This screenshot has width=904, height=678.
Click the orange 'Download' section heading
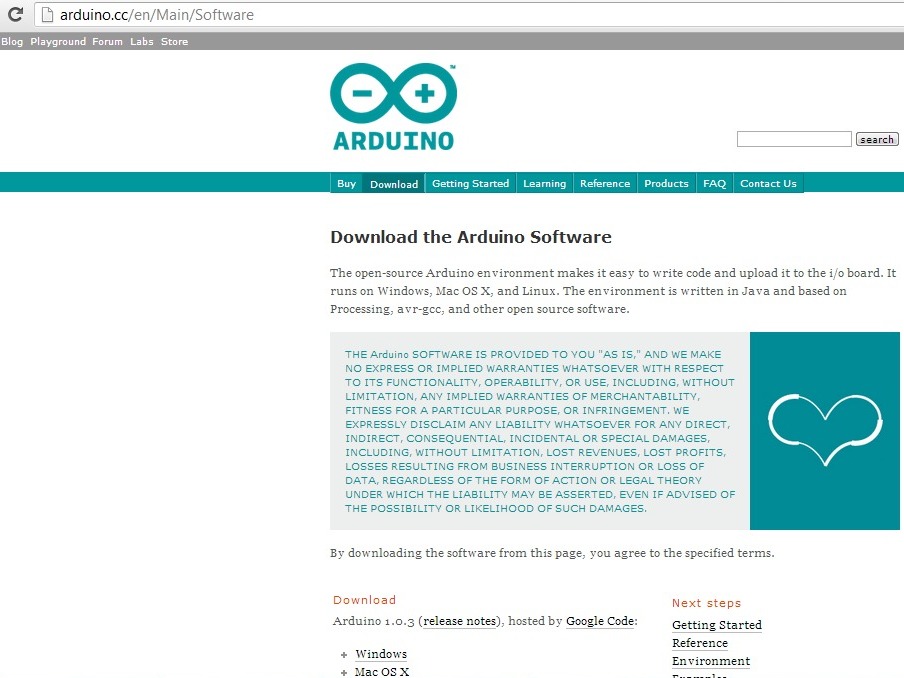click(364, 600)
